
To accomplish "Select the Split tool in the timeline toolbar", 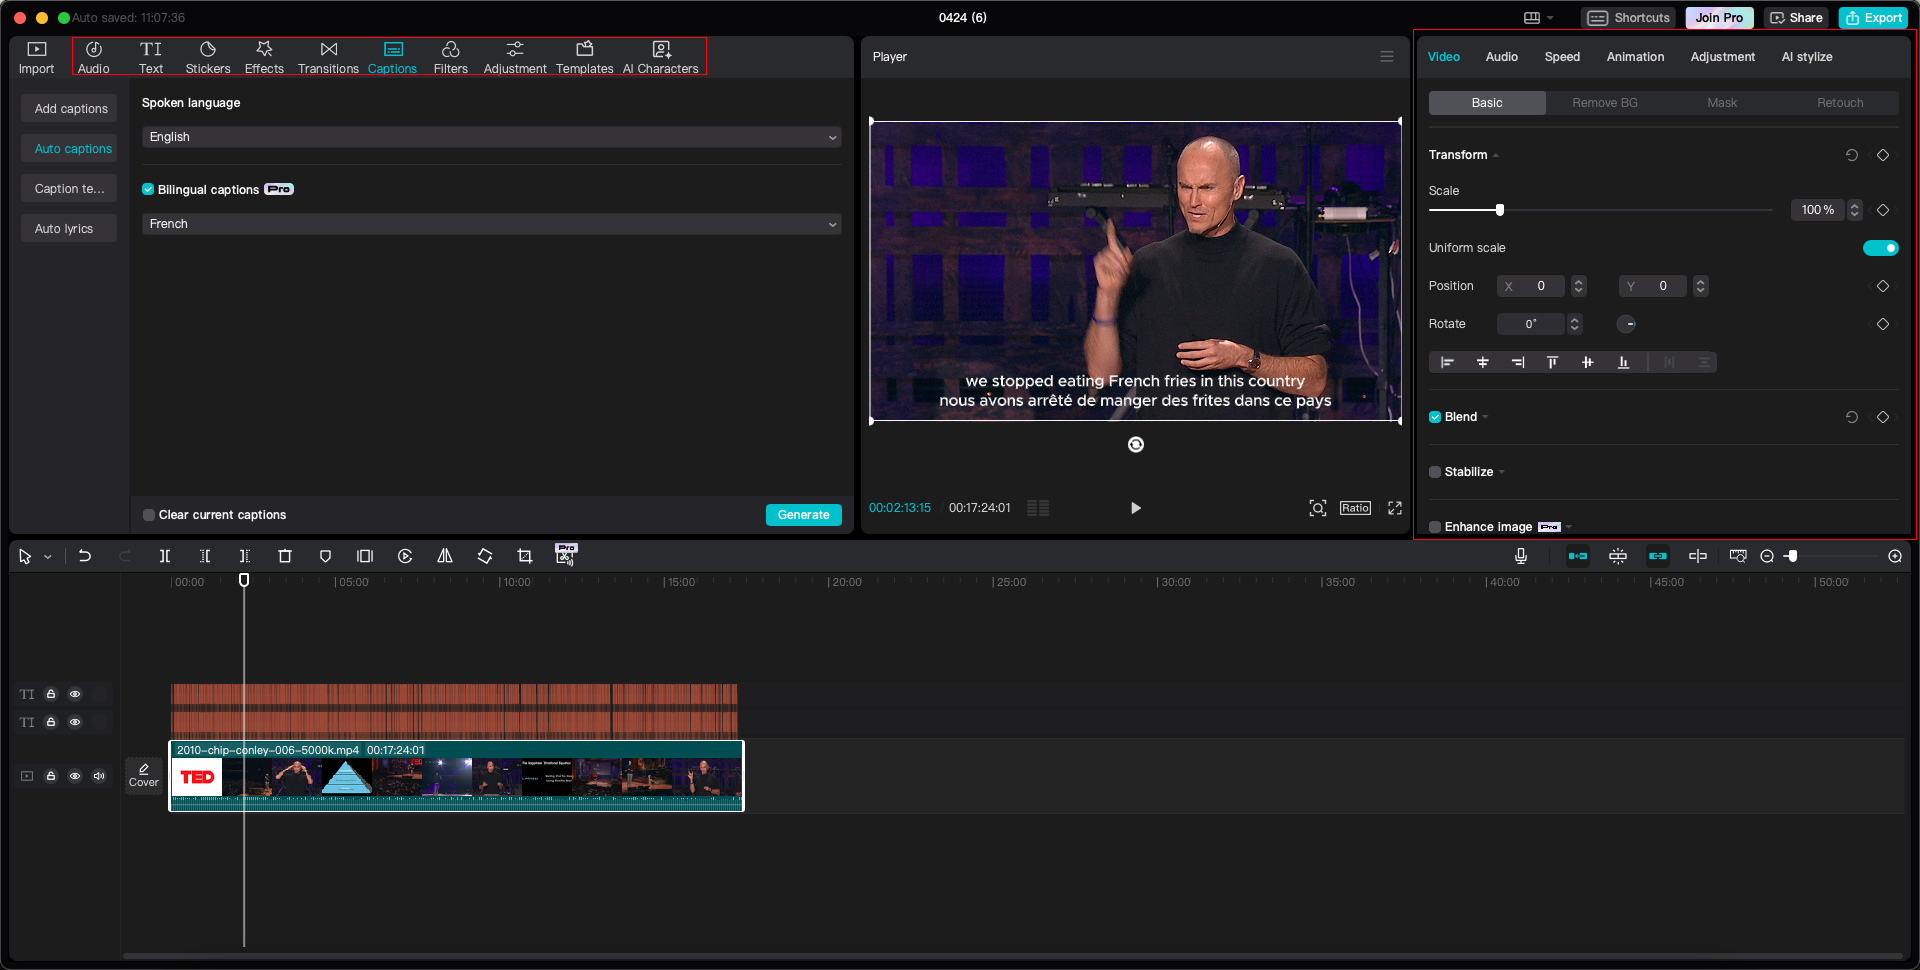I will tap(165, 556).
